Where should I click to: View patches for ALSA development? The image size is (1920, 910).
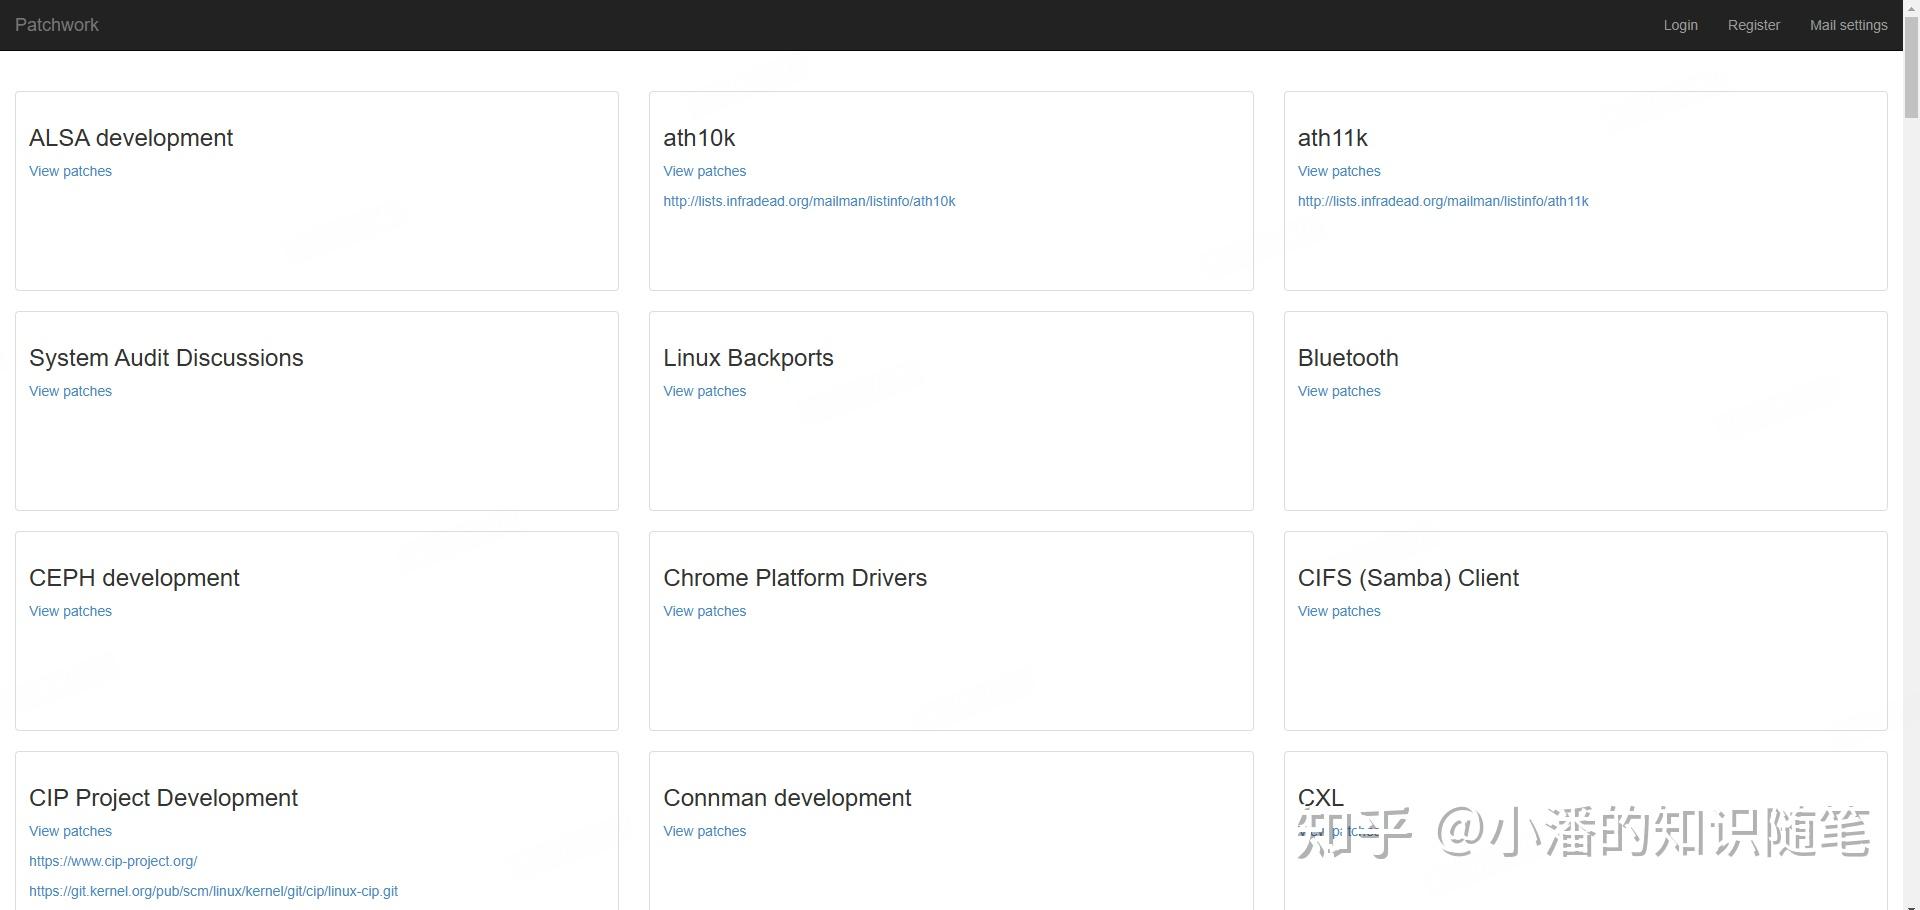pyautogui.click(x=70, y=171)
